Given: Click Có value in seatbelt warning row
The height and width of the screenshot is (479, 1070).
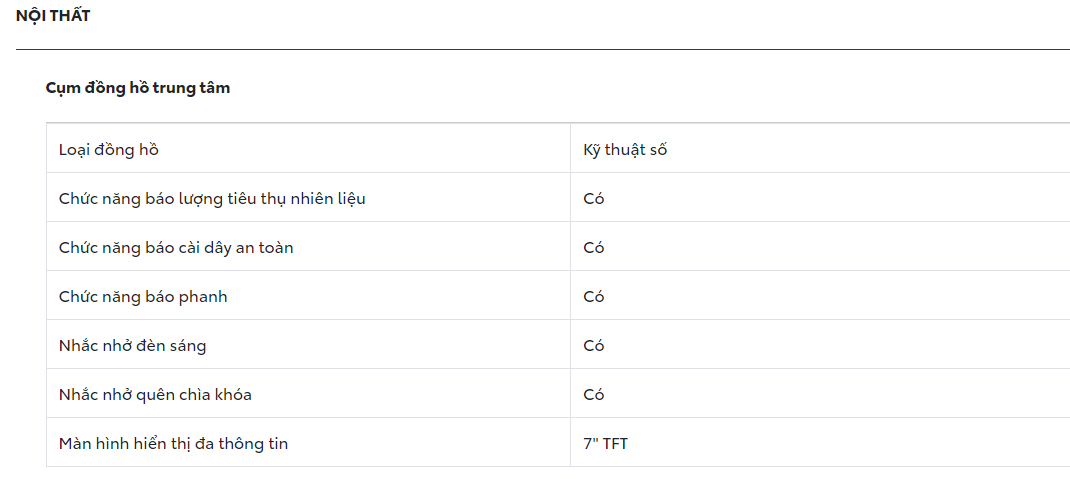Looking at the screenshot, I should 594,248.
